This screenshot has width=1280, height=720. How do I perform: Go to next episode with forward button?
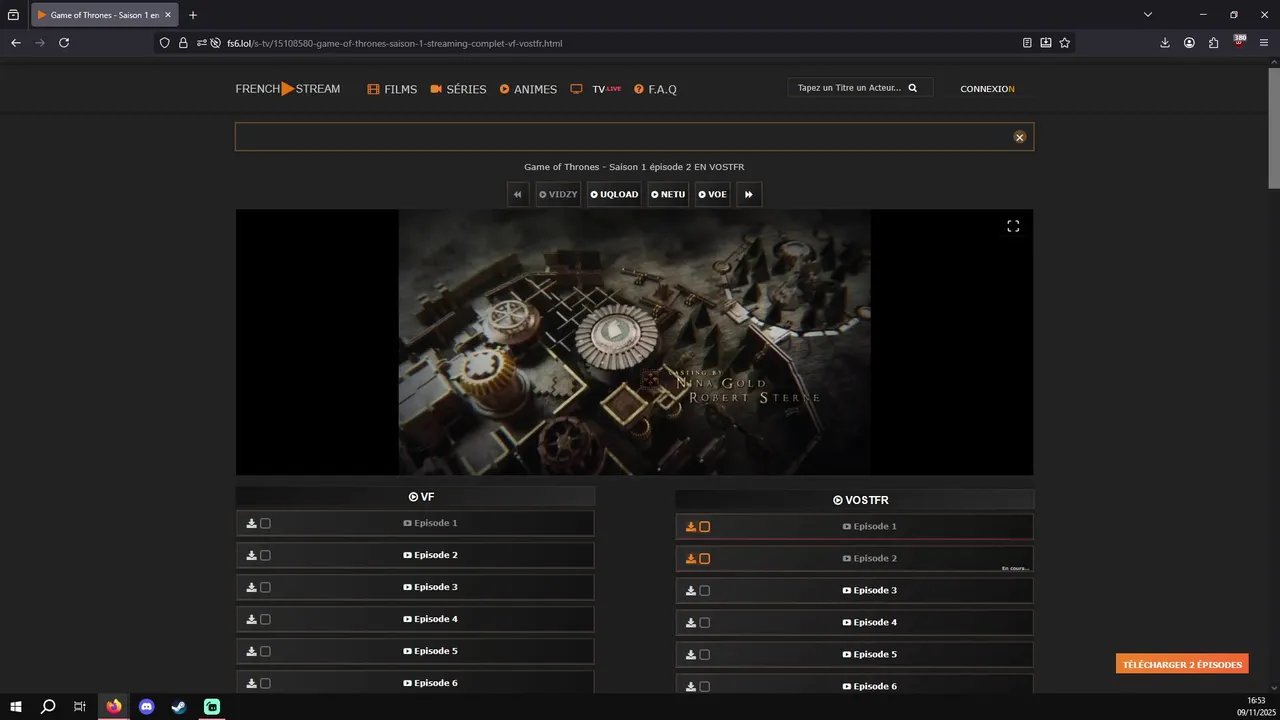tap(748, 194)
